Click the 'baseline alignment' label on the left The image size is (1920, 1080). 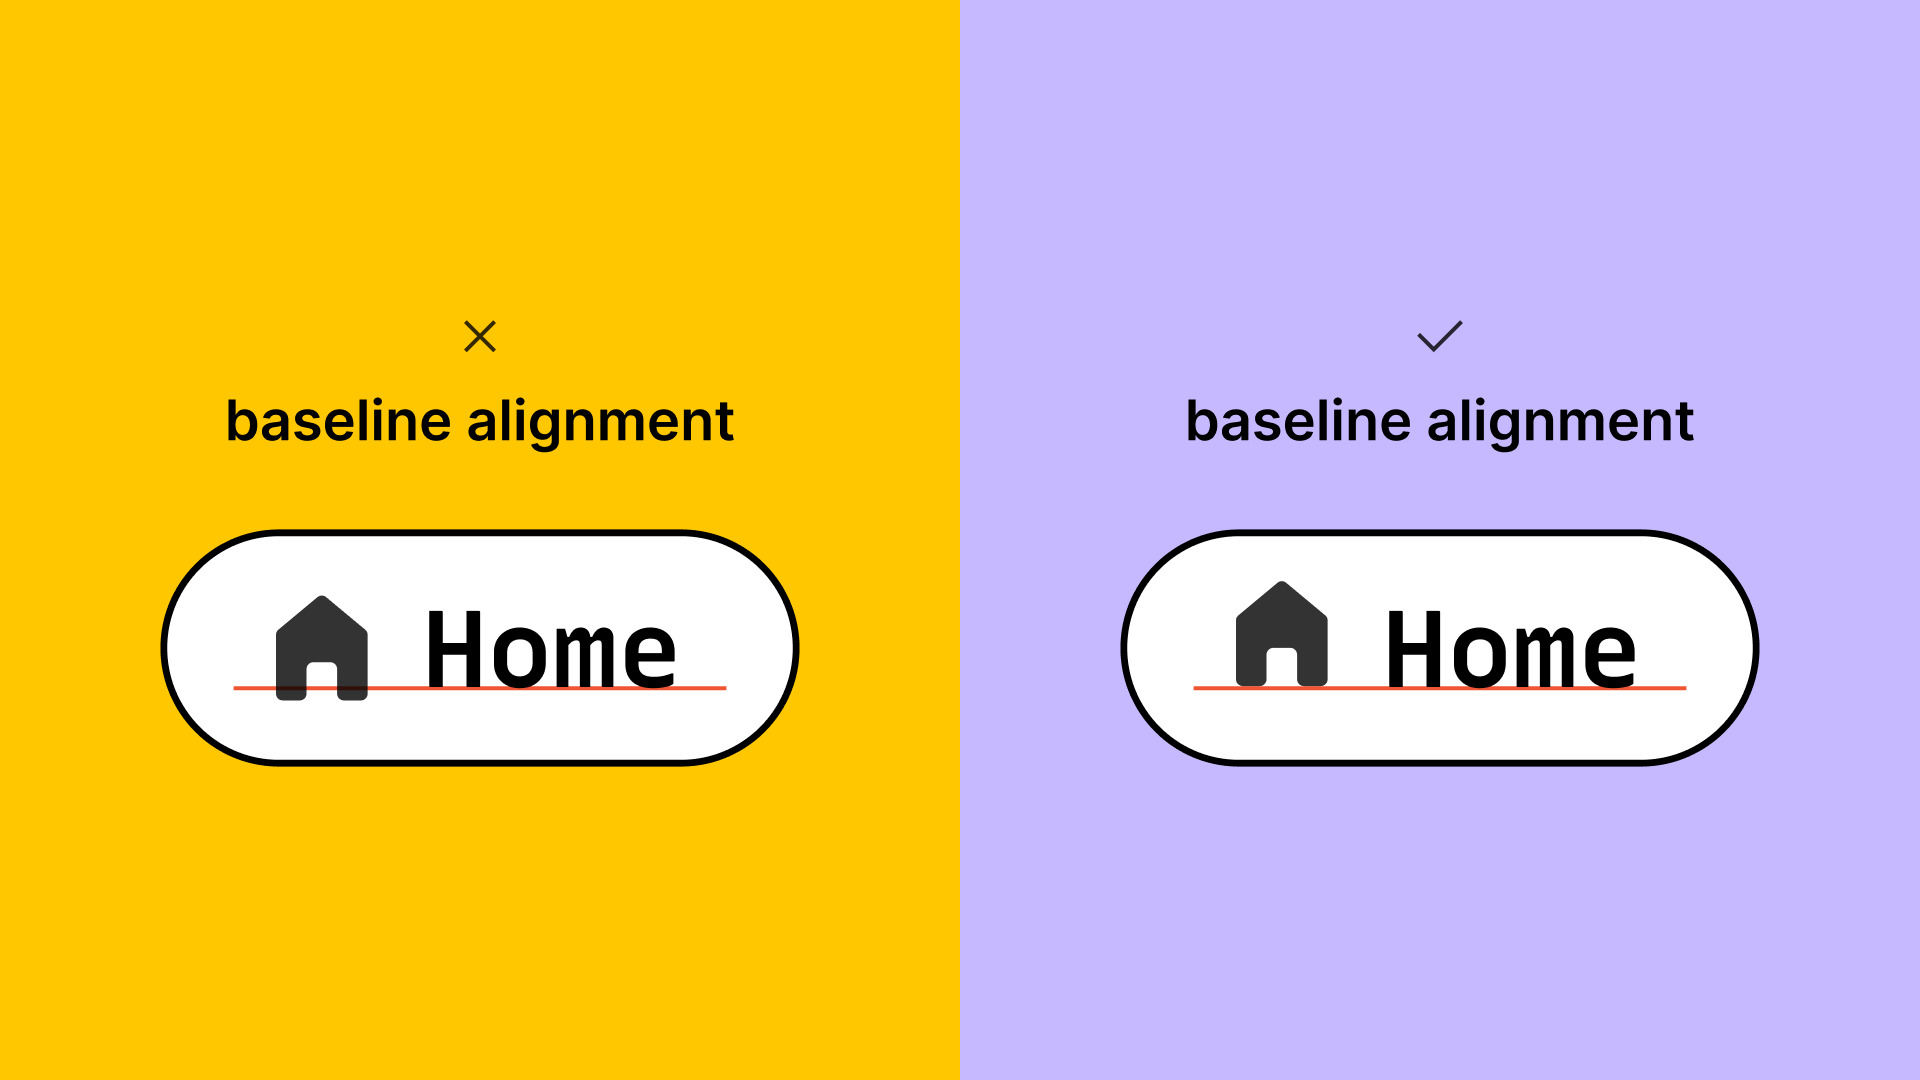(x=480, y=419)
